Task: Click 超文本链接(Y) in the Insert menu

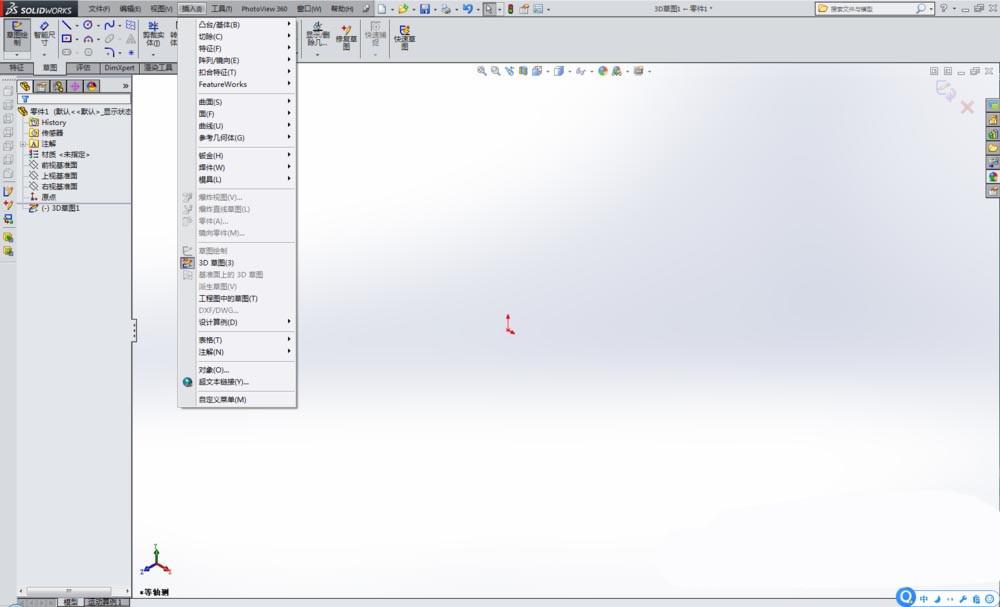Action: (227, 382)
